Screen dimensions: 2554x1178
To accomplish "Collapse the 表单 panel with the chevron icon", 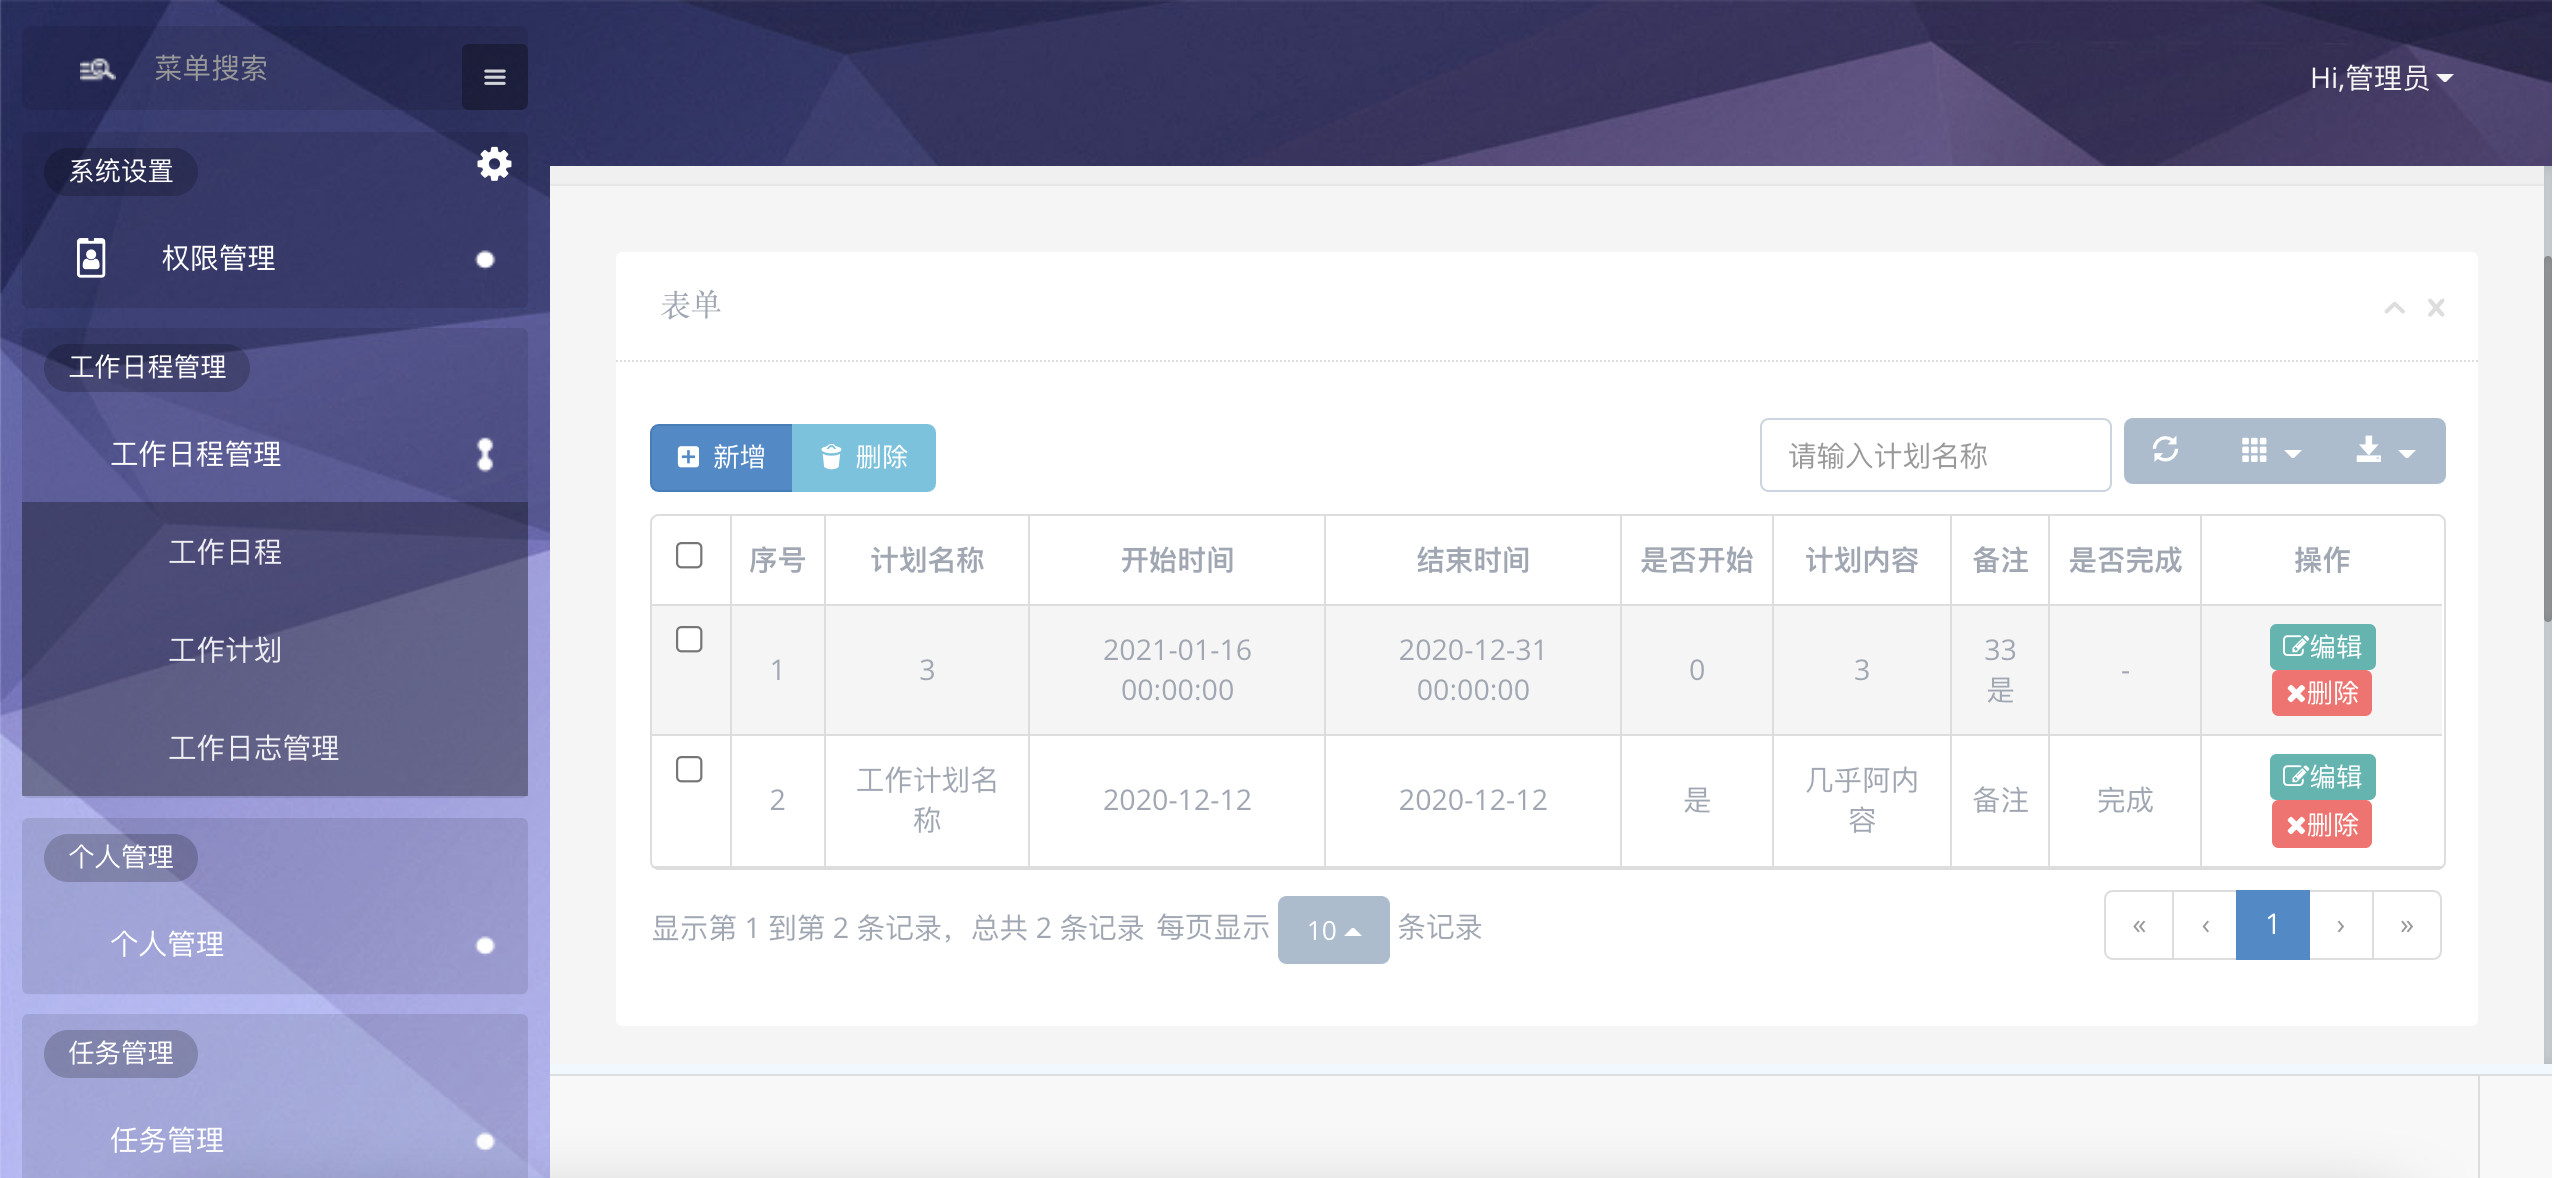I will [2394, 308].
